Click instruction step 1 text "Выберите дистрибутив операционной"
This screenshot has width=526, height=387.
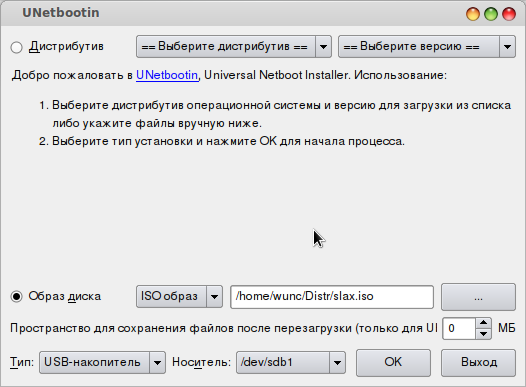tap(161, 105)
